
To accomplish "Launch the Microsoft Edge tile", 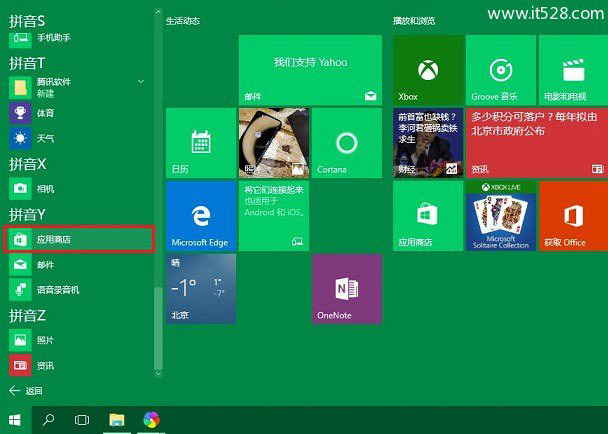I will [x=201, y=216].
